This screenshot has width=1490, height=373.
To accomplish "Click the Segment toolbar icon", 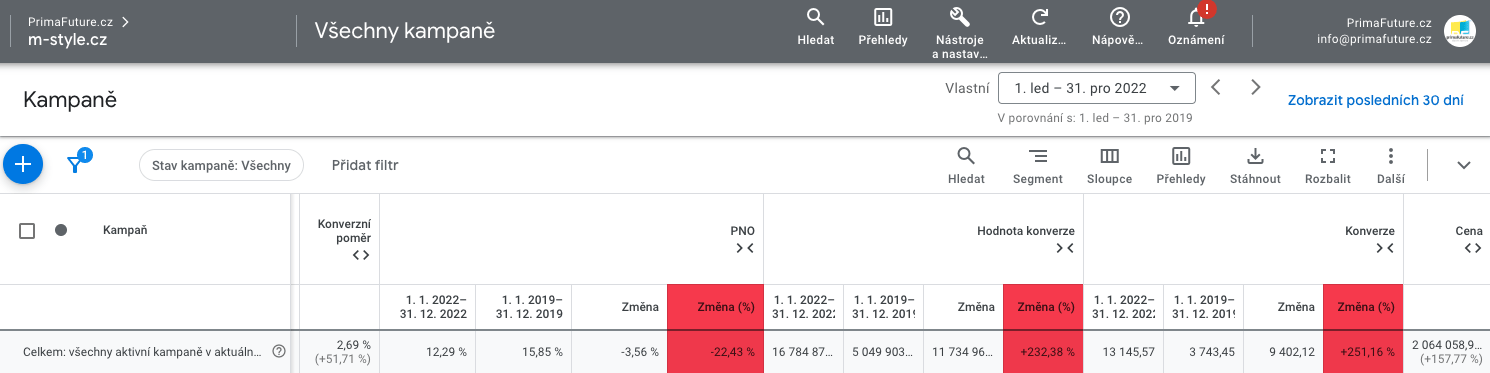I will point(1038,156).
